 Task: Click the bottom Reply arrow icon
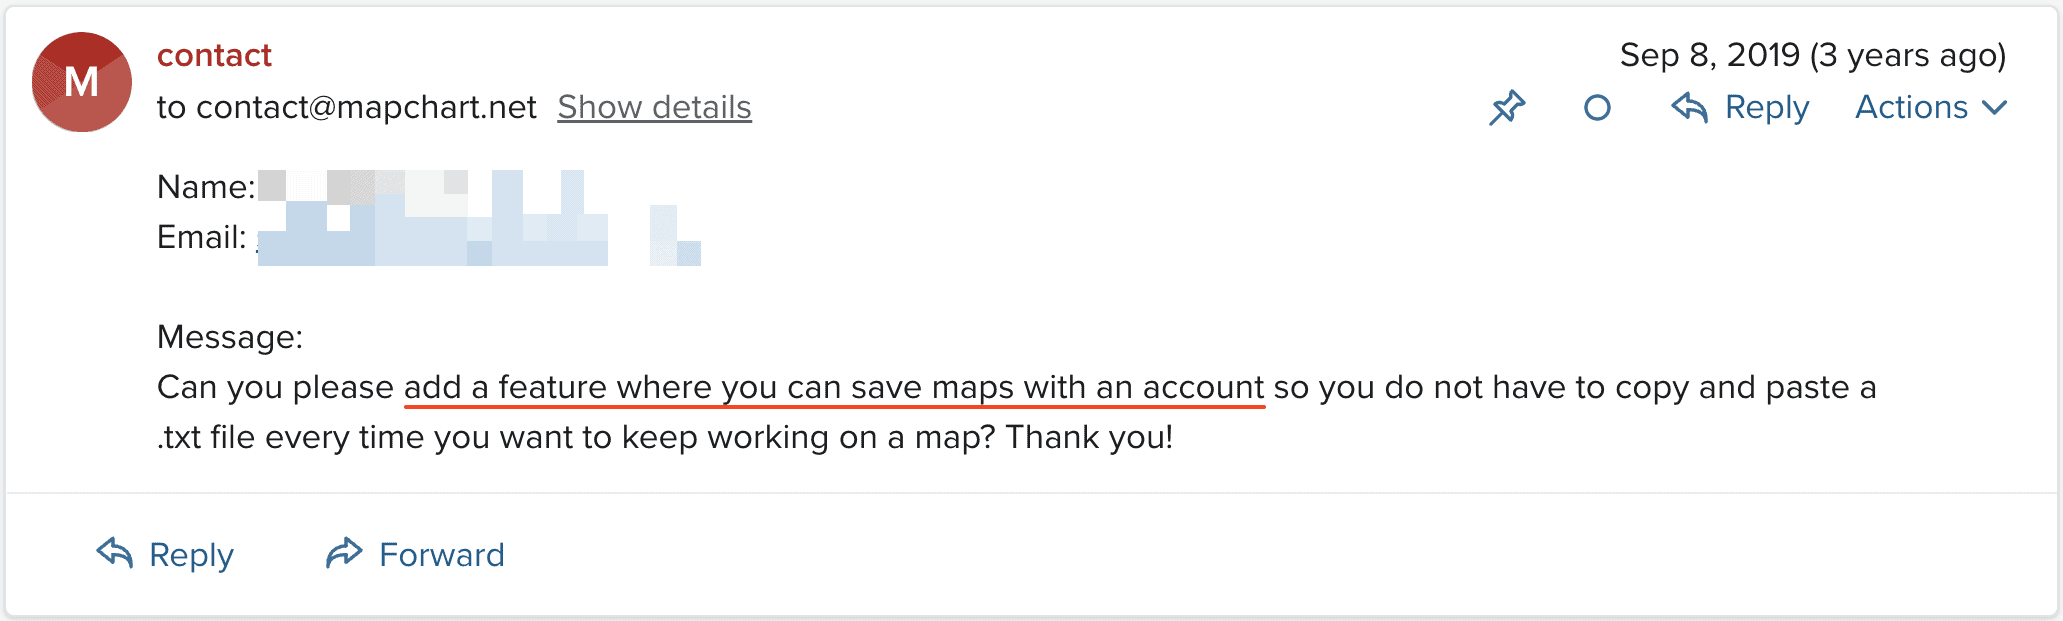tap(115, 552)
